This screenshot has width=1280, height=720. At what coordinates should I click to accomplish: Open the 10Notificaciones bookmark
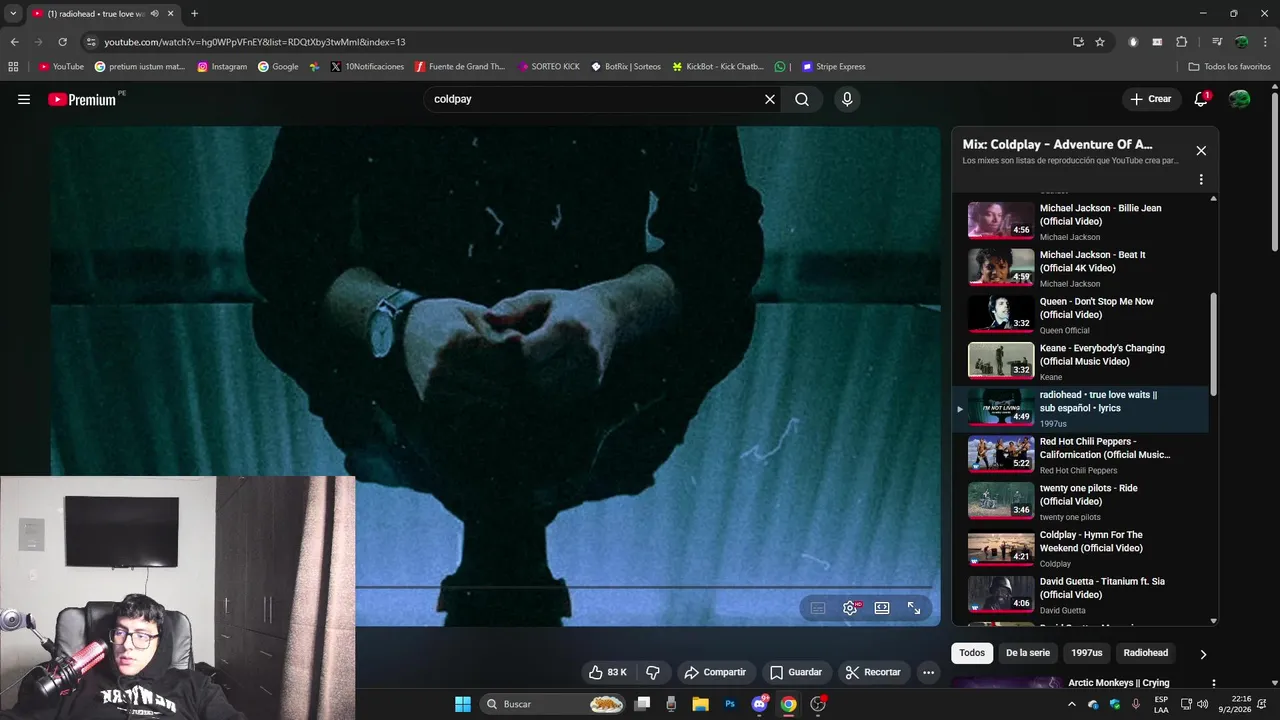pyautogui.click(x=367, y=67)
